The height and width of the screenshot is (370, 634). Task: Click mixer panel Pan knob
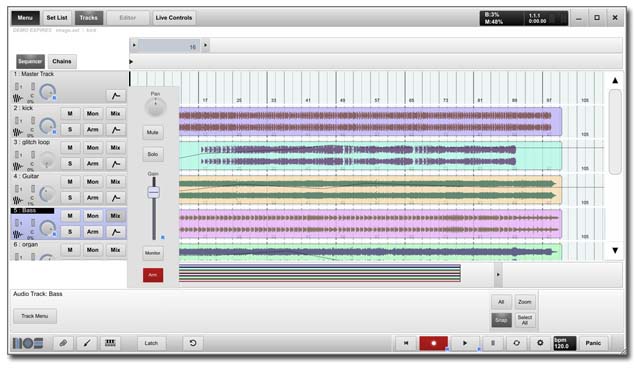tap(155, 107)
